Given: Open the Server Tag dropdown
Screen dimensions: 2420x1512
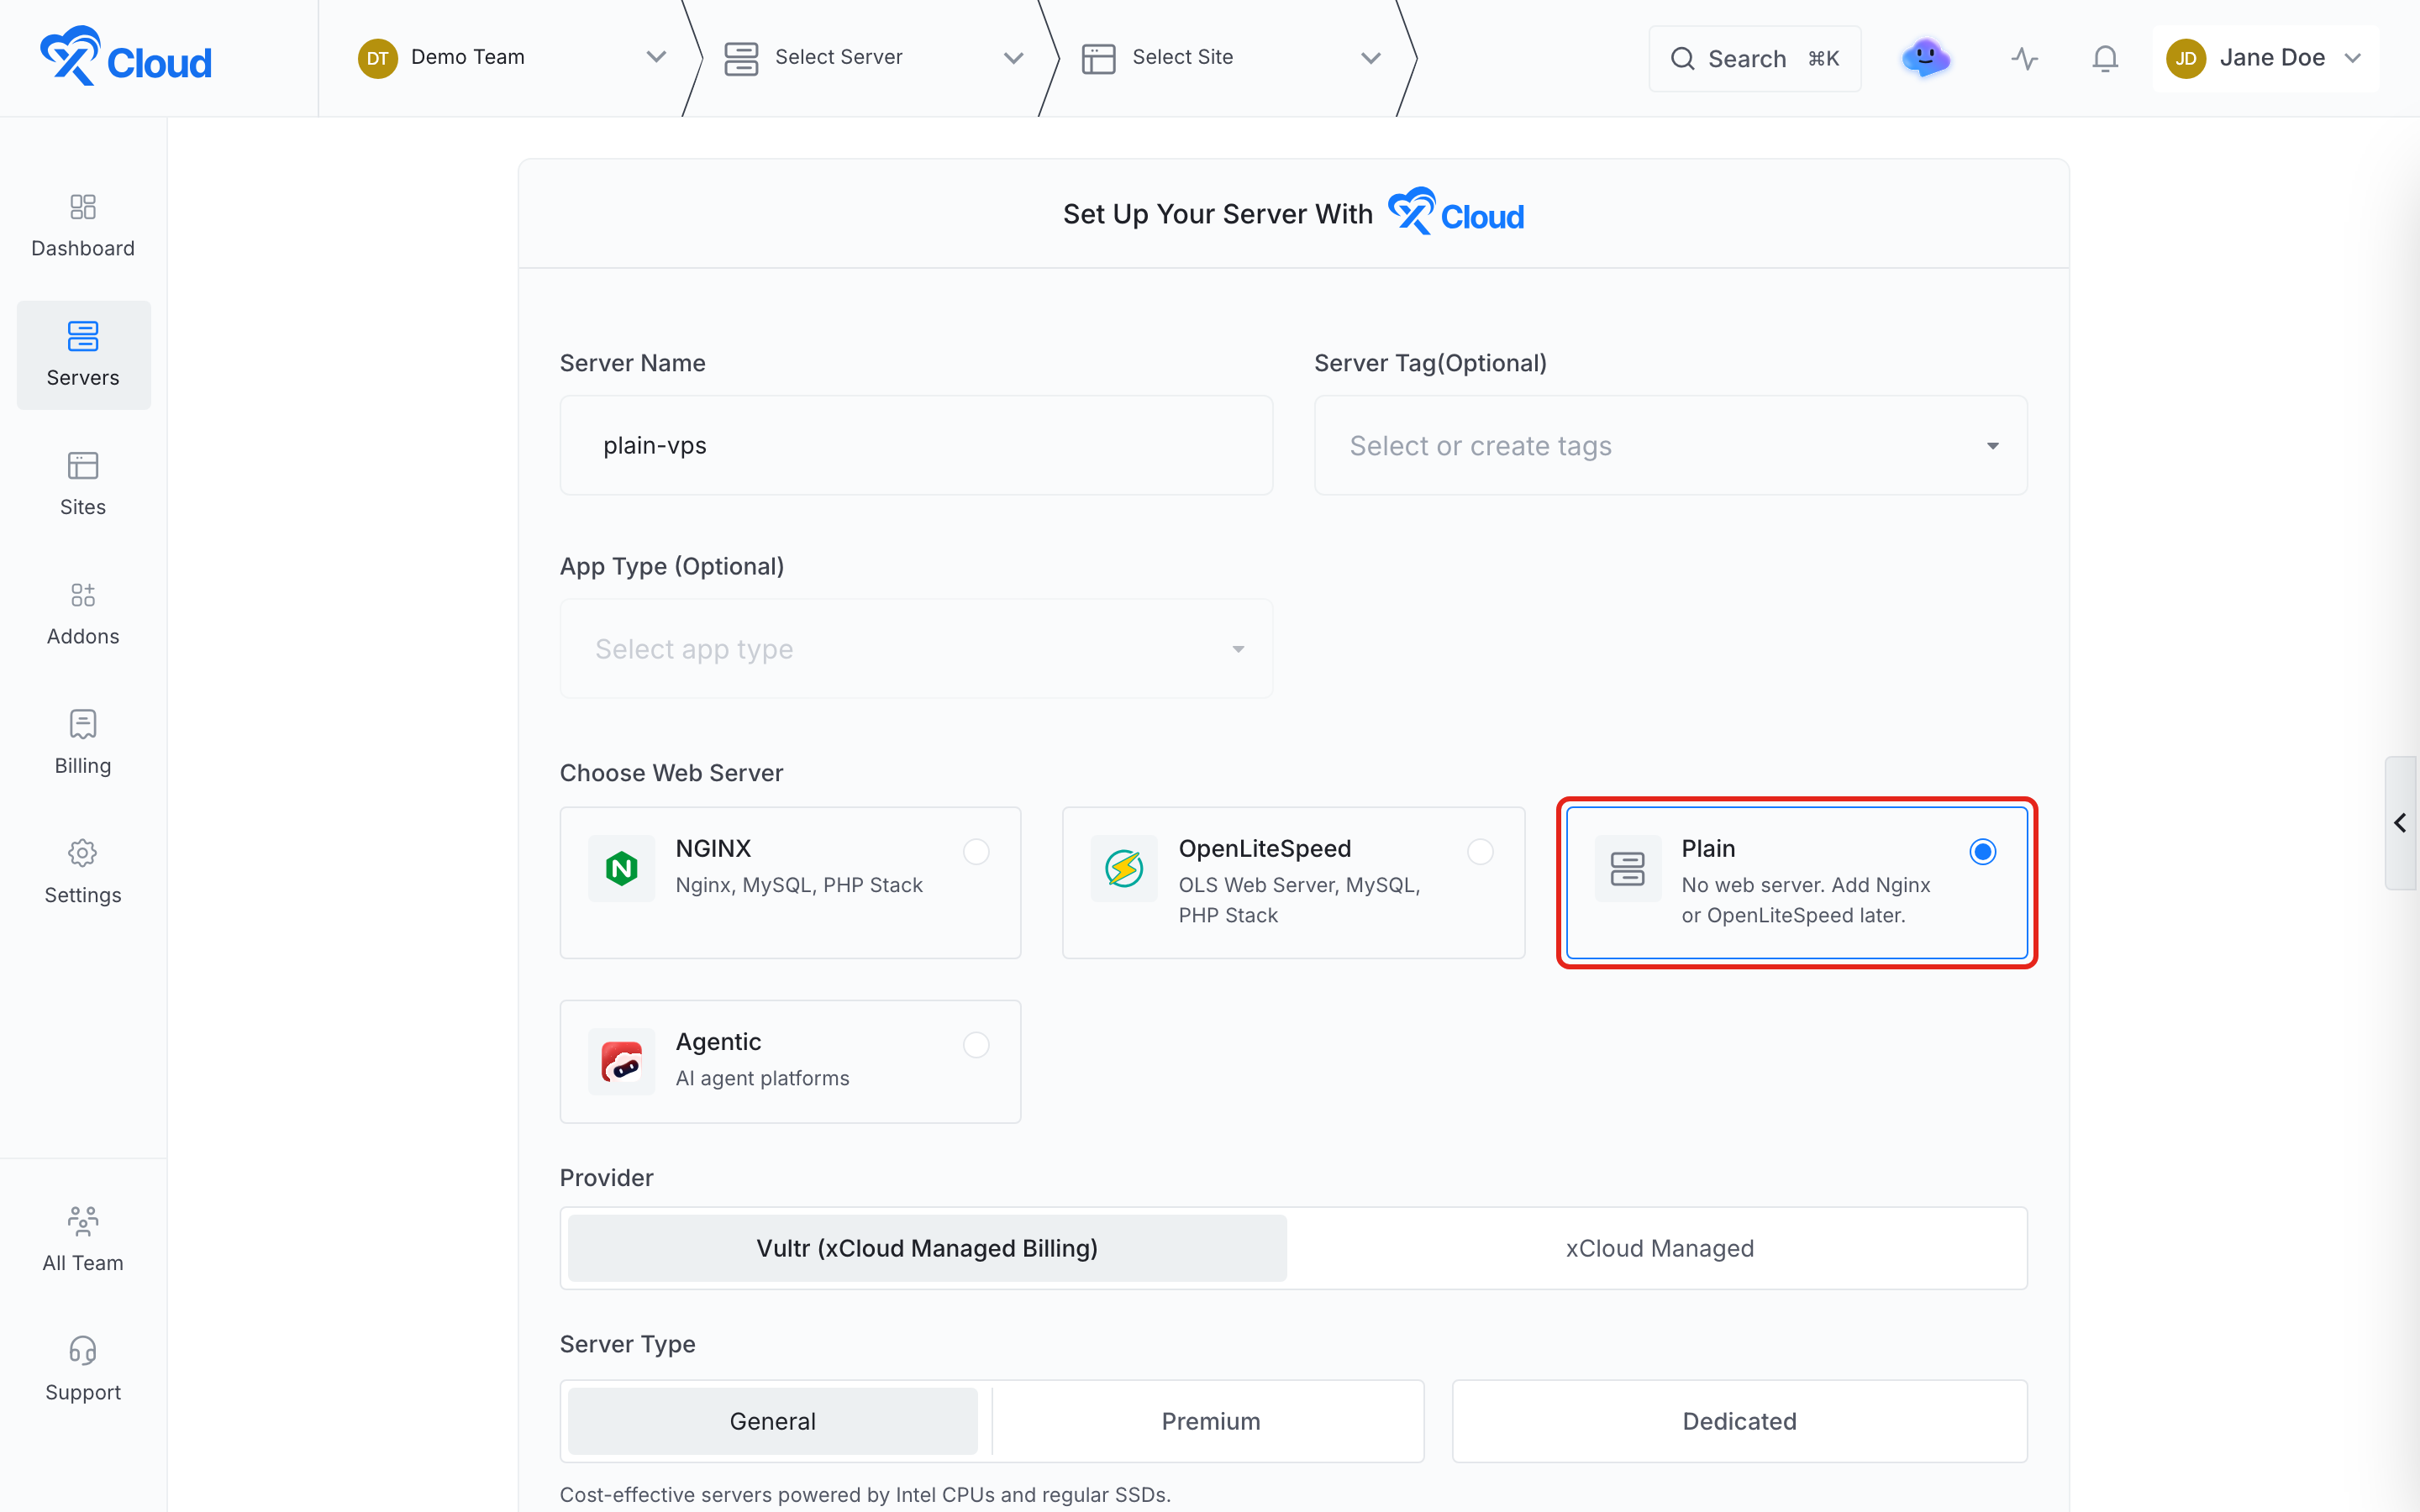Looking at the screenshot, I should click(x=1670, y=445).
